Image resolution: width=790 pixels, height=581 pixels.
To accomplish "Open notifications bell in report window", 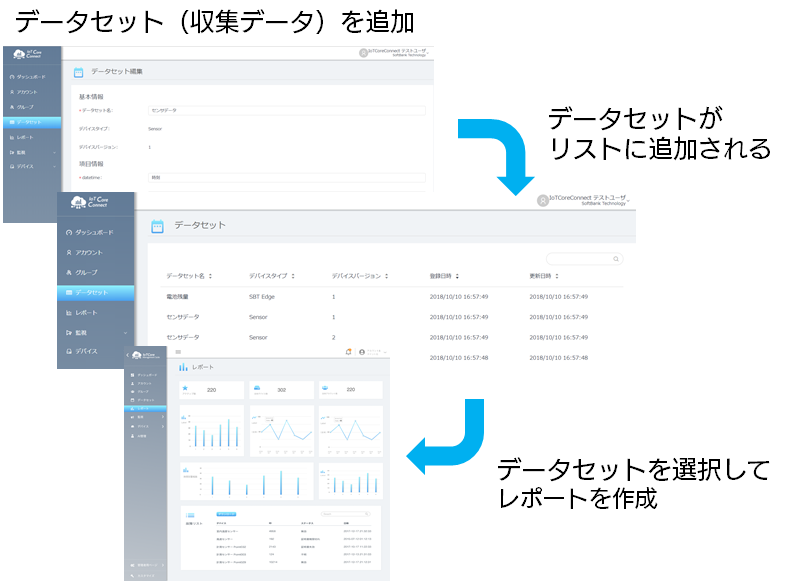I will (348, 352).
